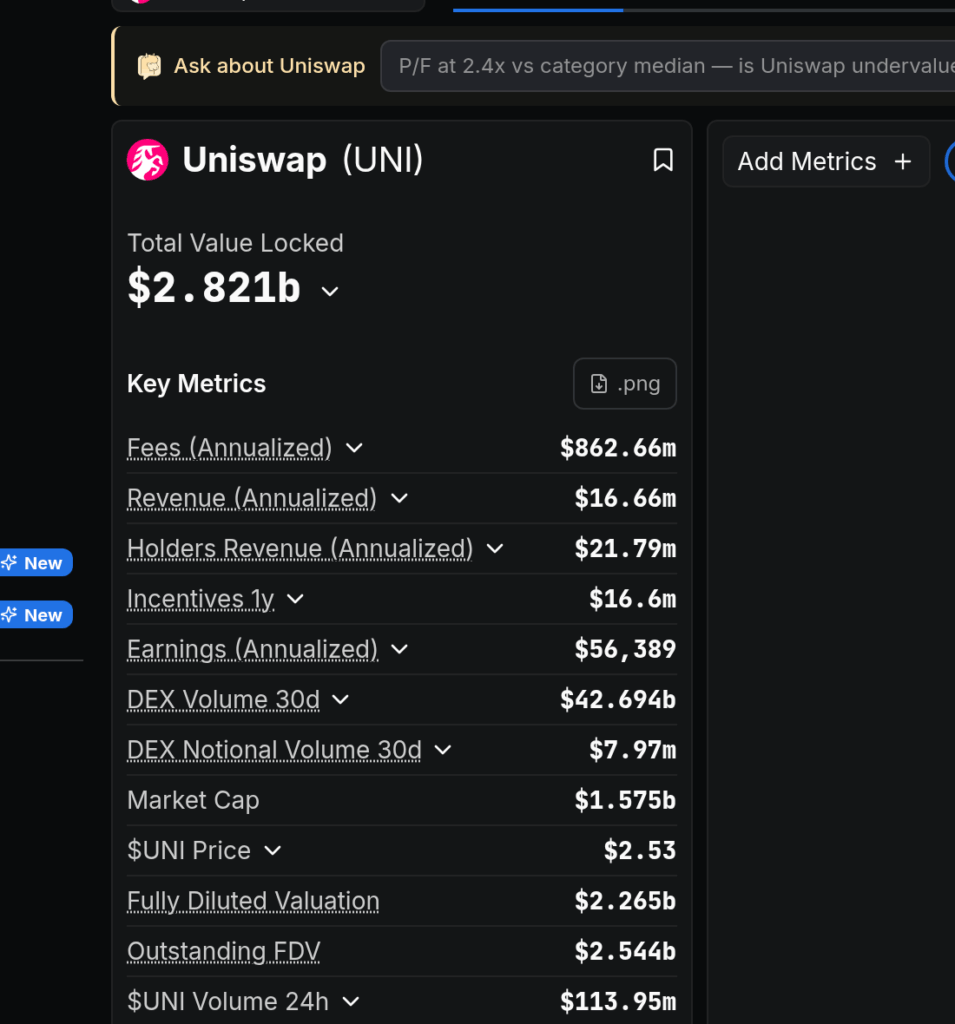Click the Earnings (Annualized) label

[x=252, y=649]
